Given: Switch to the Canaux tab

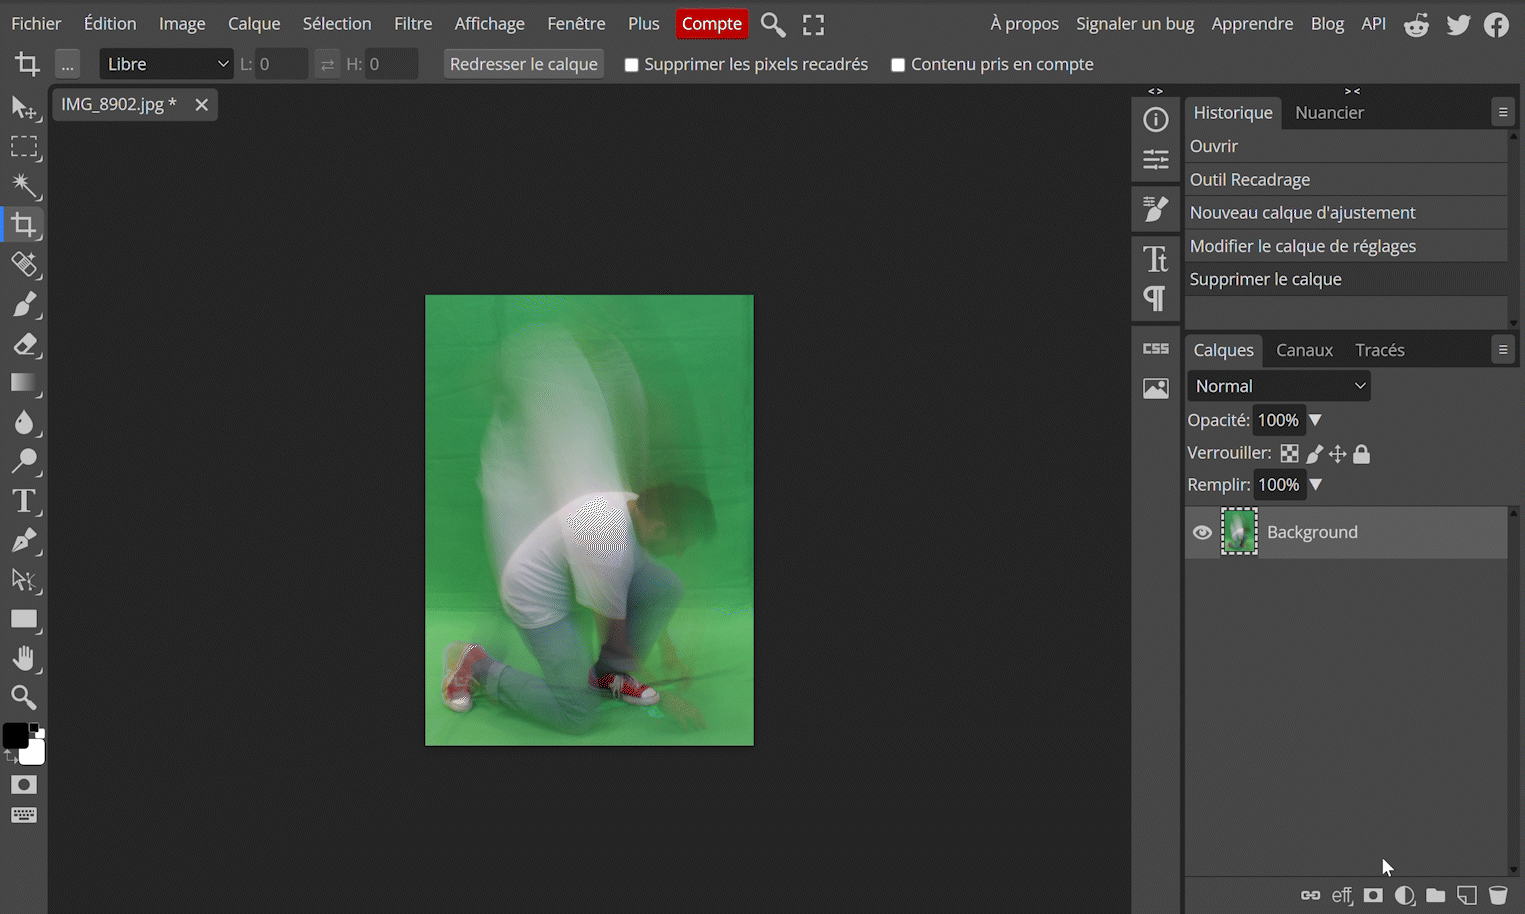Looking at the screenshot, I should (1304, 350).
